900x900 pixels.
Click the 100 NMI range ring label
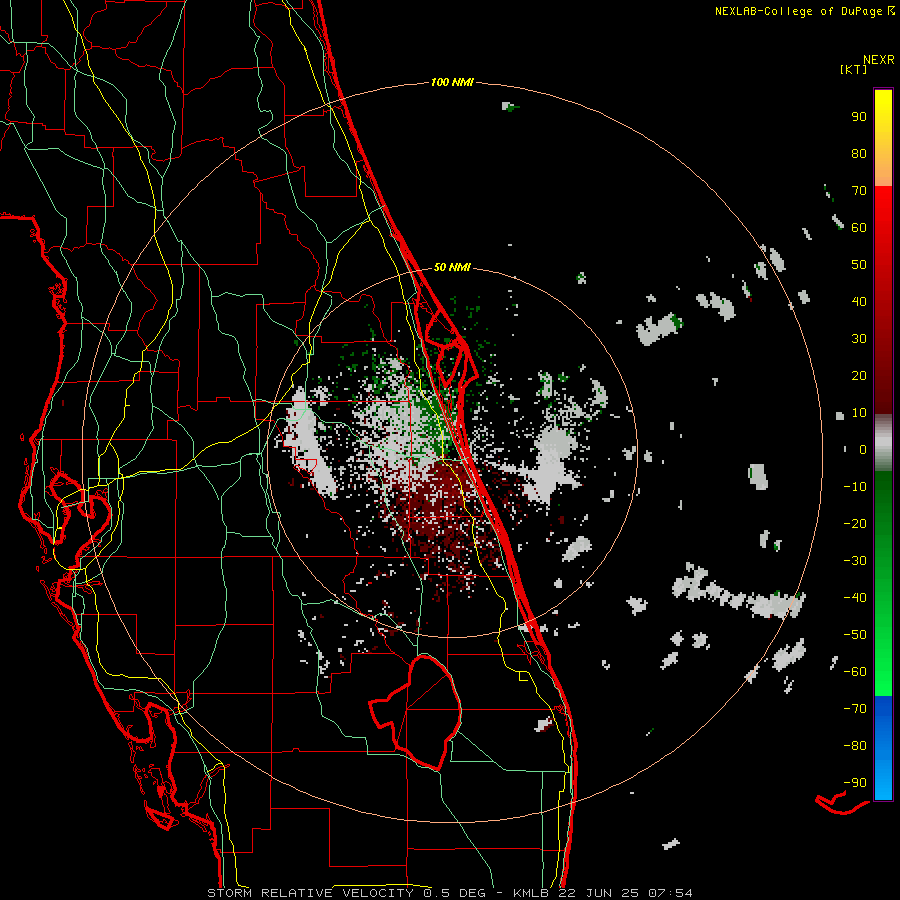point(452,82)
